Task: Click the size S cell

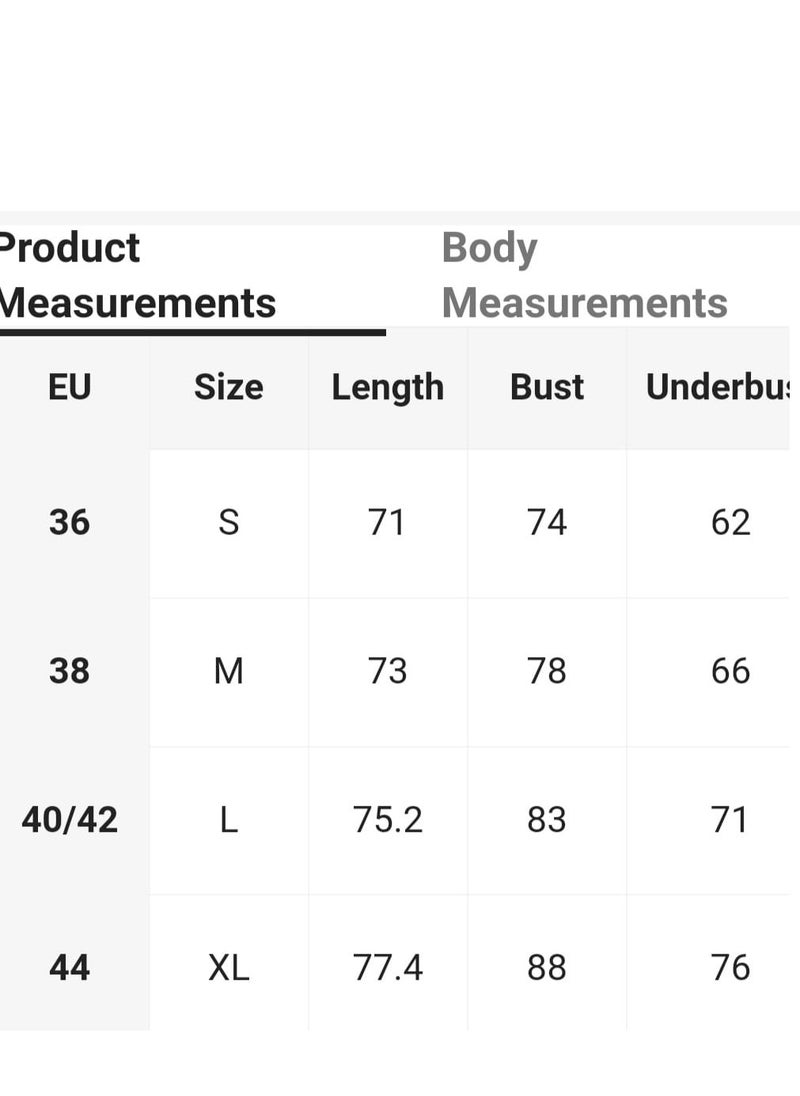Action: click(x=228, y=522)
